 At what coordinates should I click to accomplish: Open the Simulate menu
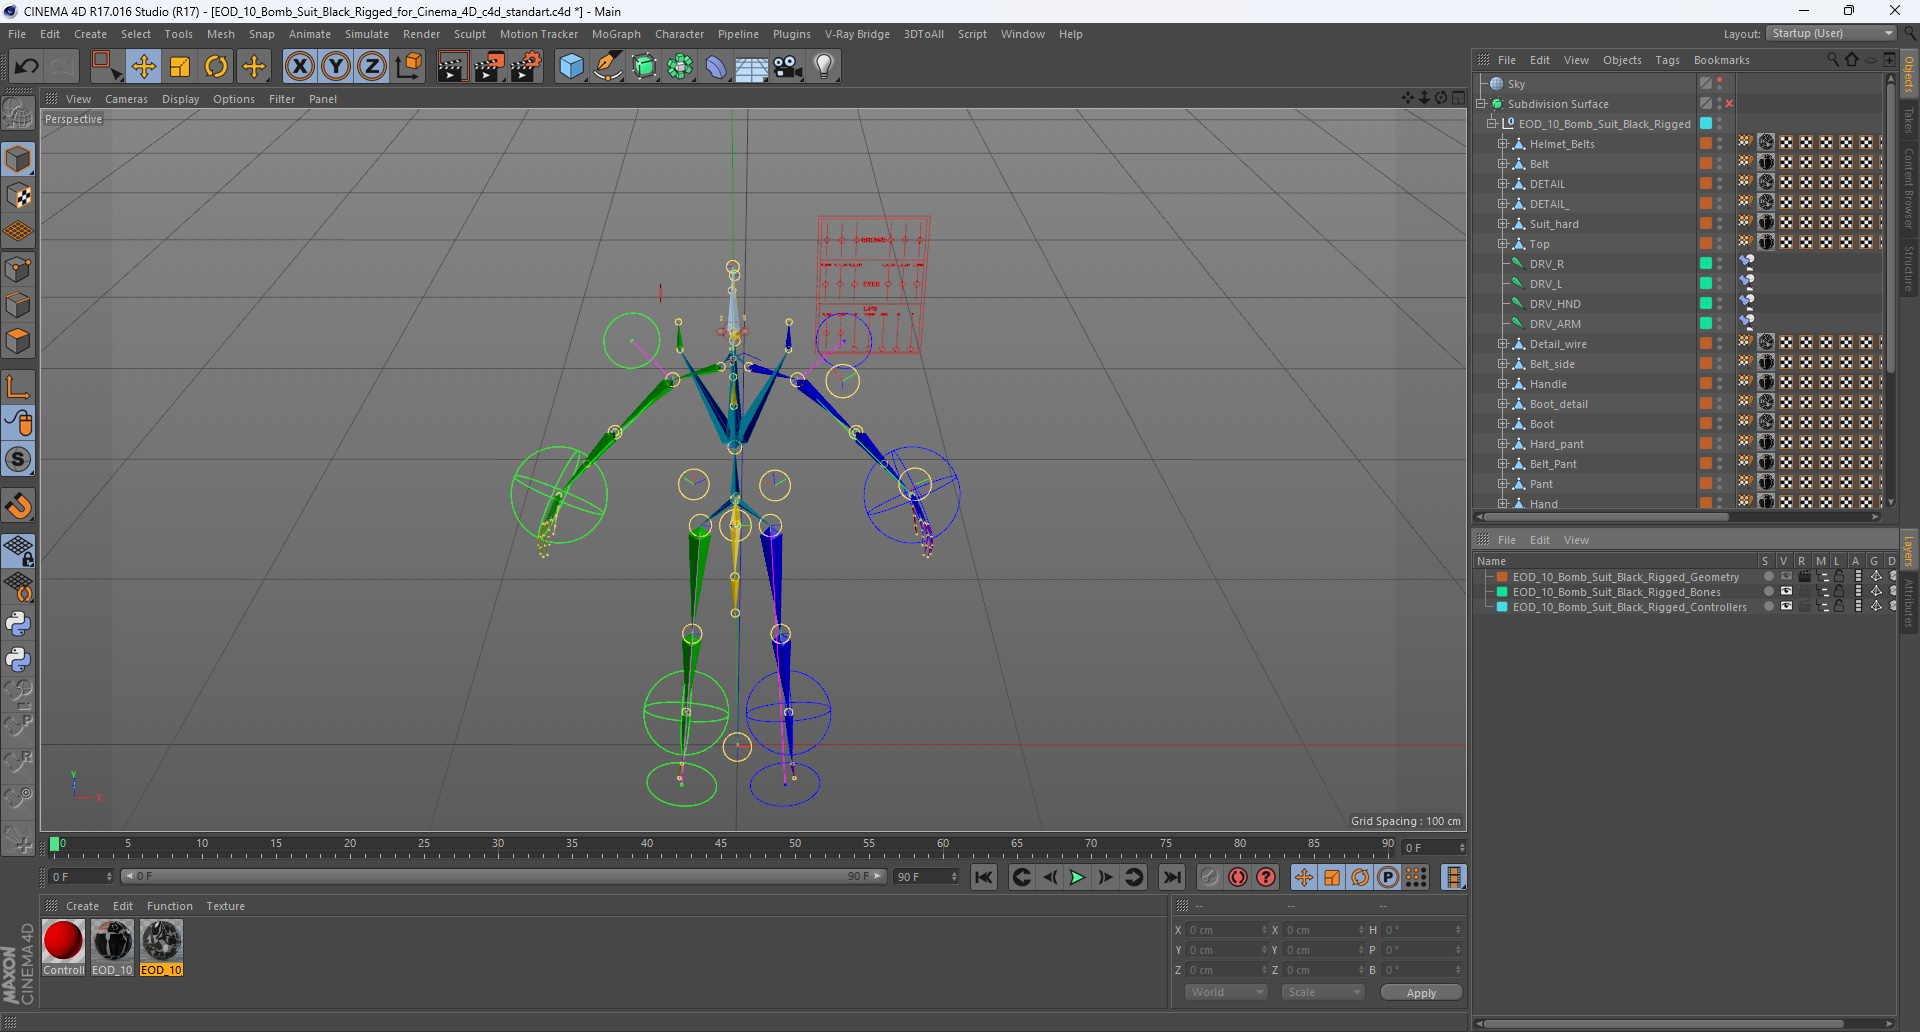click(367, 34)
